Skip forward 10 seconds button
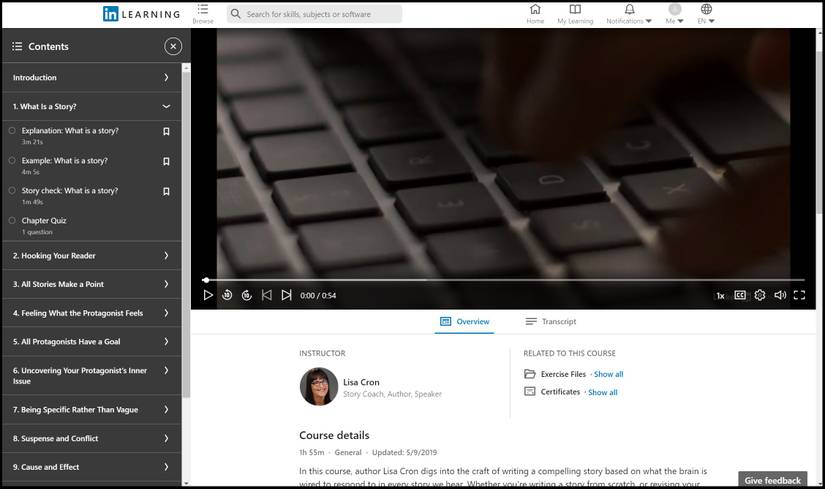825x489 pixels. 247,295
